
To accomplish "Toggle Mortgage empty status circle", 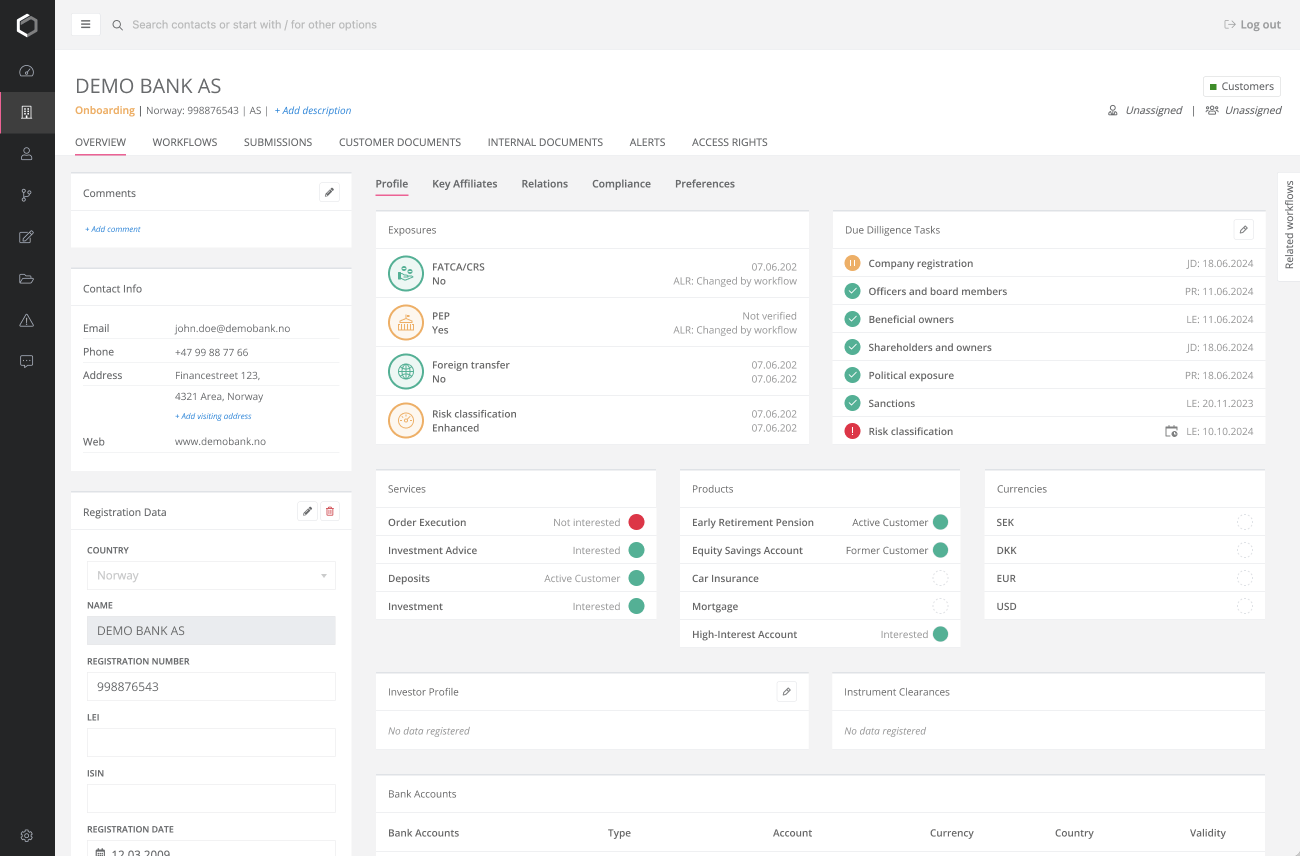I will 940,606.
